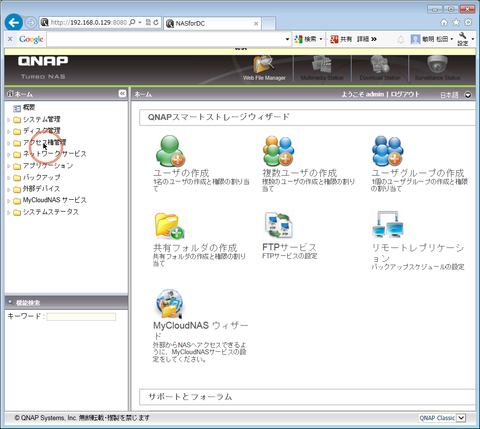The width and height of the screenshot is (480, 429).
Task: Click the ホーム breadcrumb in main panel
Action: click(x=143, y=94)
